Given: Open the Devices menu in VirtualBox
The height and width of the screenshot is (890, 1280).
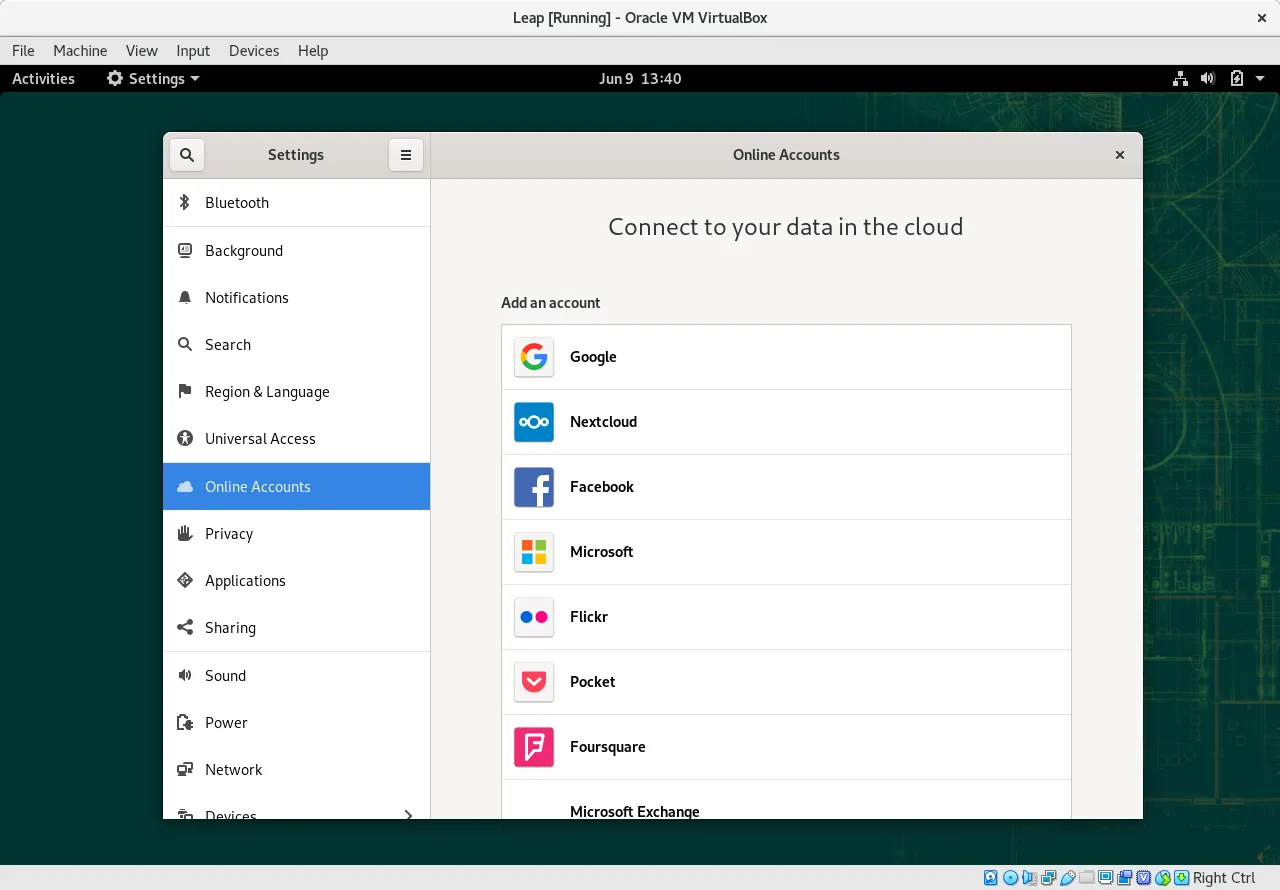Looking at the screenshot, I should click(x=254, y=51).
